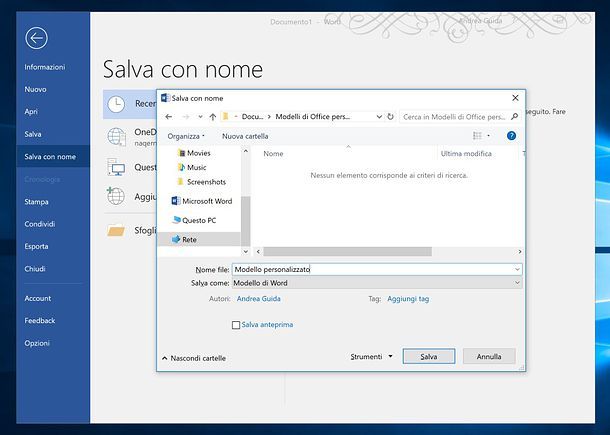Screen dimensions: 610x435
Task: Click the Word icon in the dialog title bar
Action: (165, 98)
